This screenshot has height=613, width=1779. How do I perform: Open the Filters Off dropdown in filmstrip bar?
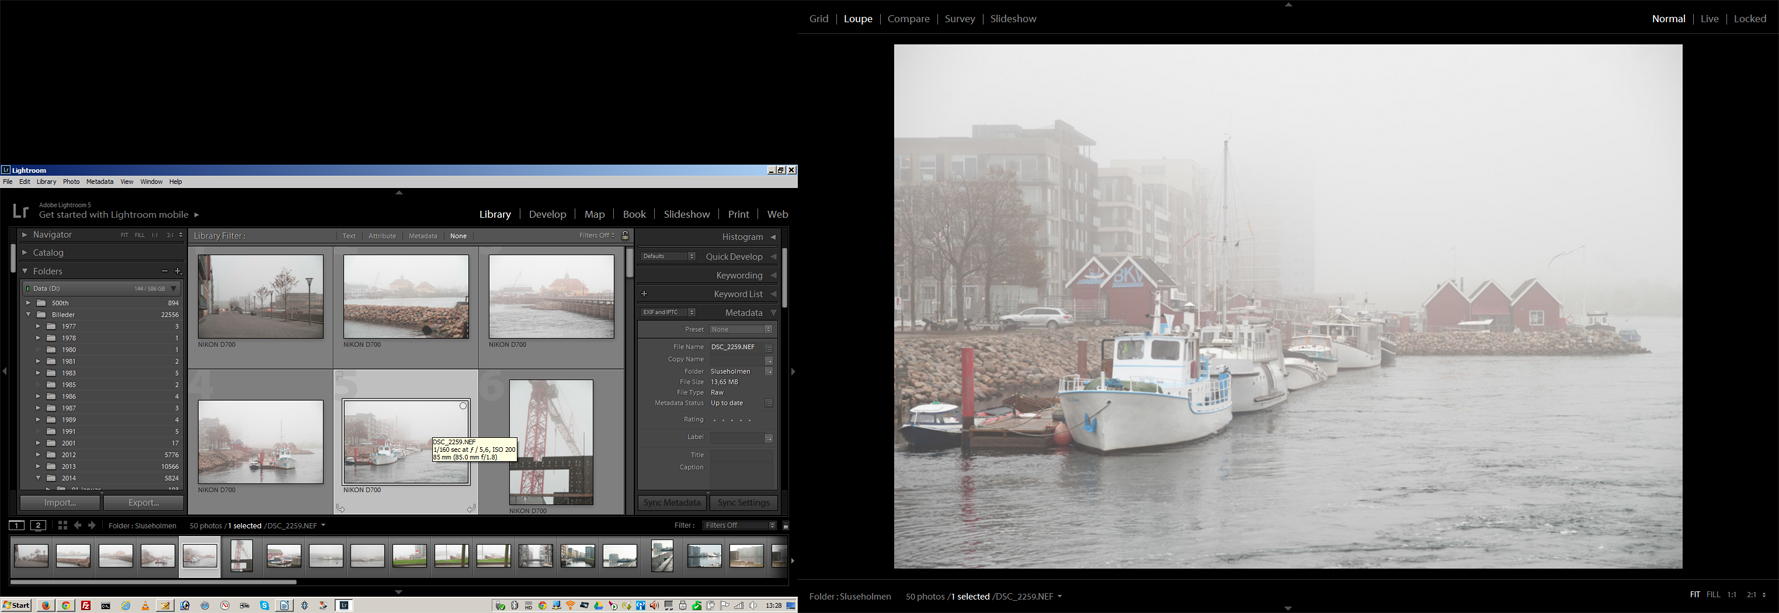click(x=739, y=525)
